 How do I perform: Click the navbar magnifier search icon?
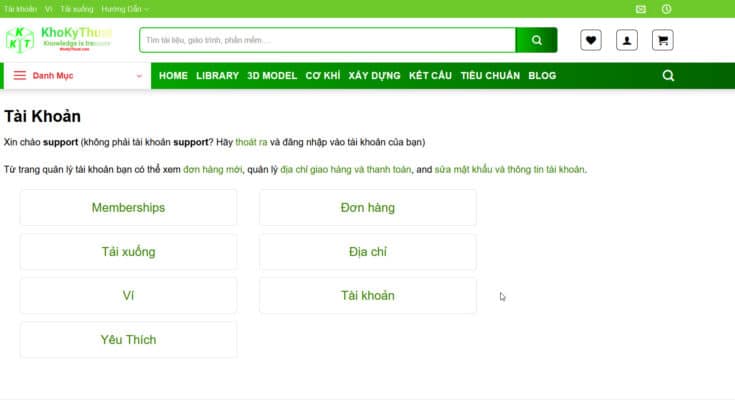(668, 75)
